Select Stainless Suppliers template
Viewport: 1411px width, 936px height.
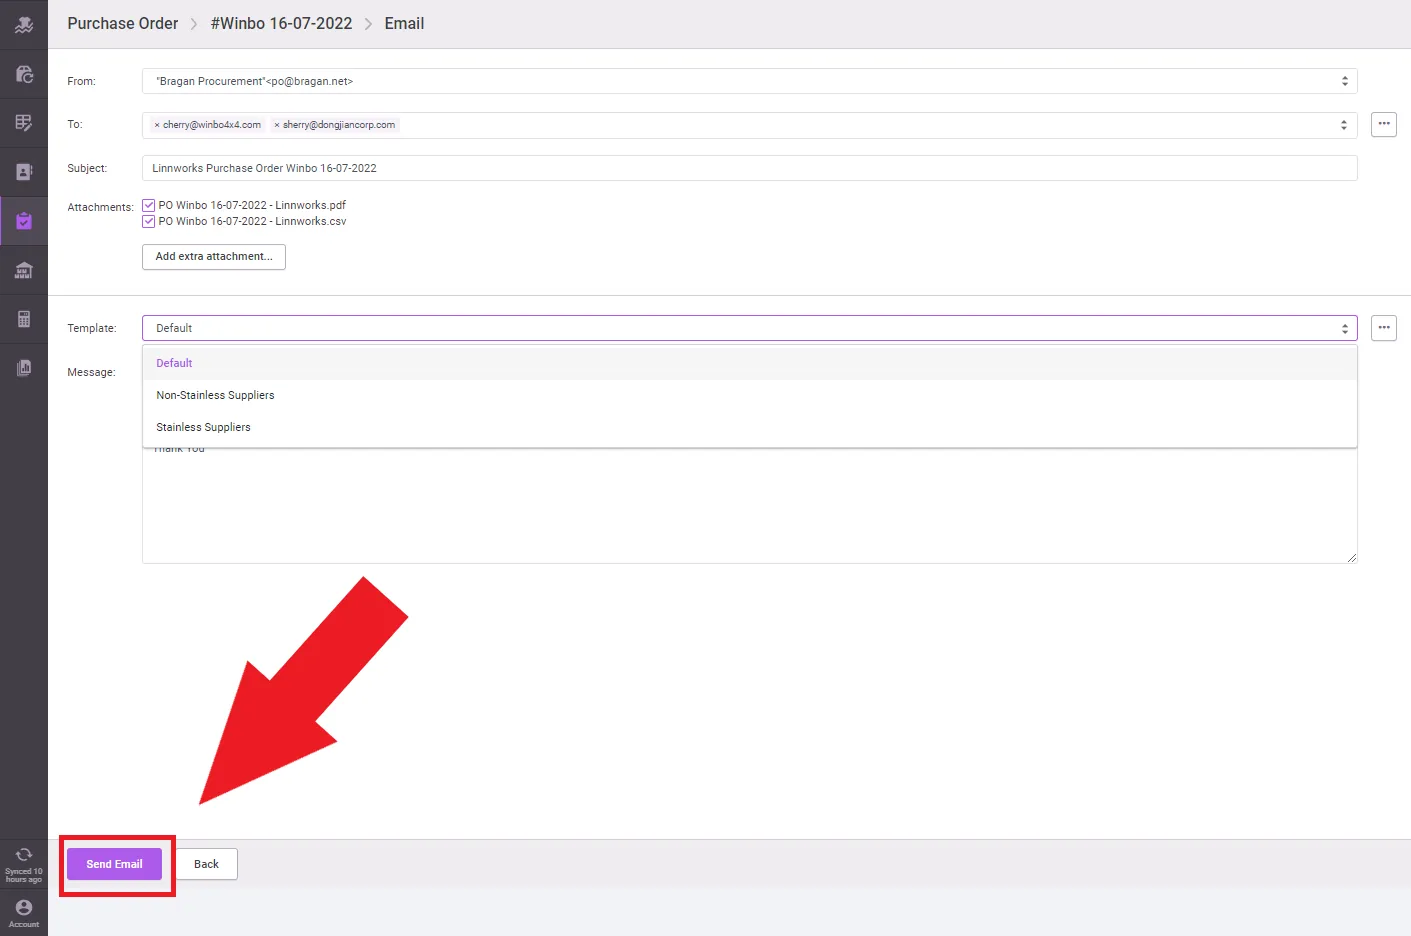pyautogui.click(x=749, y=427)
